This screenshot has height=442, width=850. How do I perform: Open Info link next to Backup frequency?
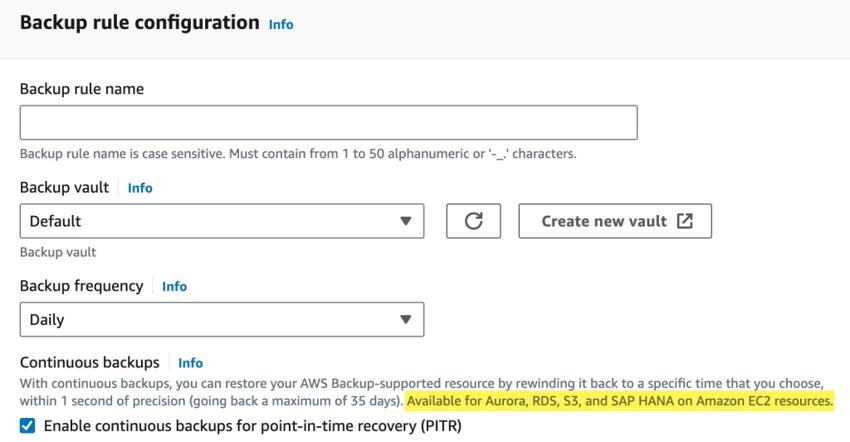pyautogui.click(x=174, y=286)
